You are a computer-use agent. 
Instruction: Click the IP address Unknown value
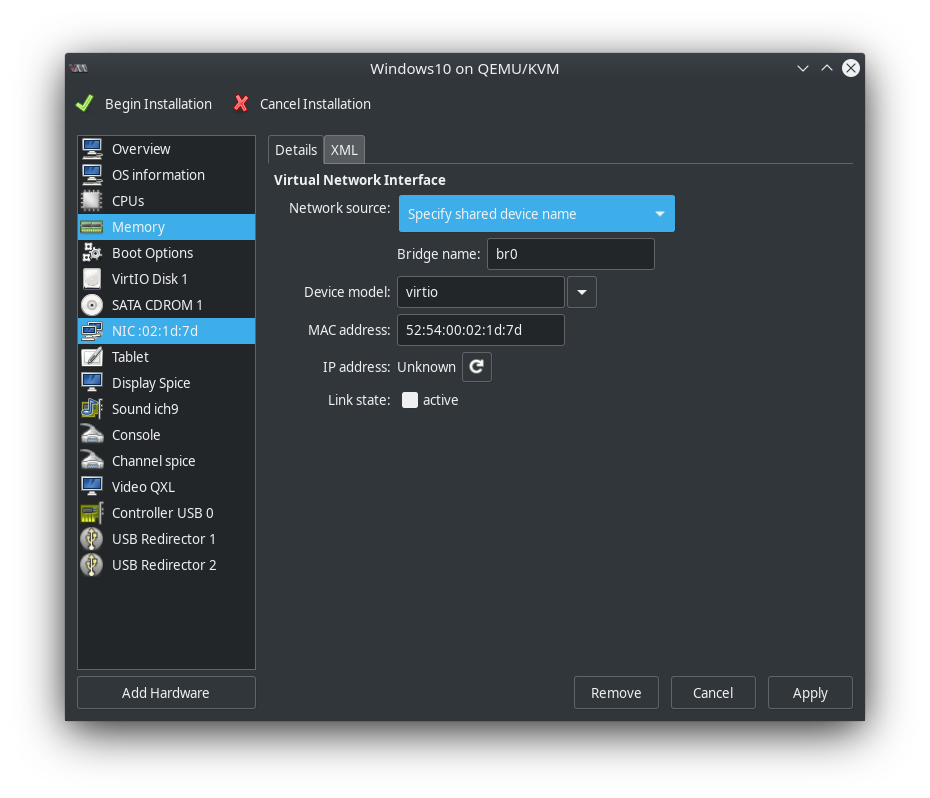tap(426, 367)
